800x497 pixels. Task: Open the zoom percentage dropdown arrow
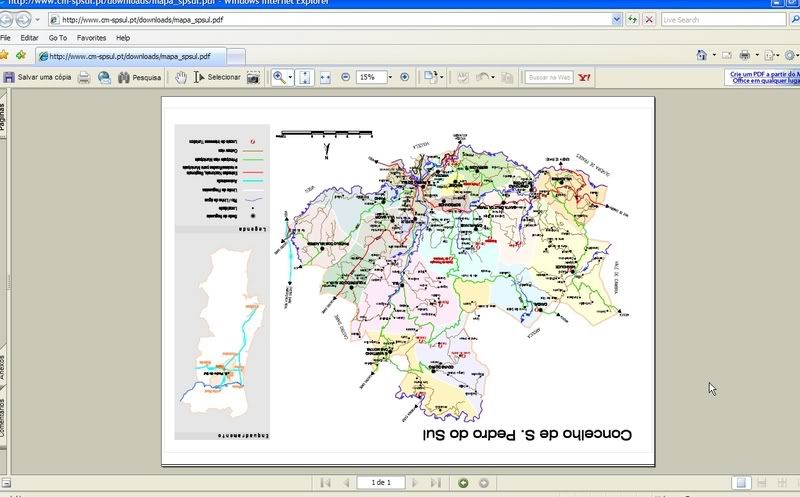coord(390,78)
